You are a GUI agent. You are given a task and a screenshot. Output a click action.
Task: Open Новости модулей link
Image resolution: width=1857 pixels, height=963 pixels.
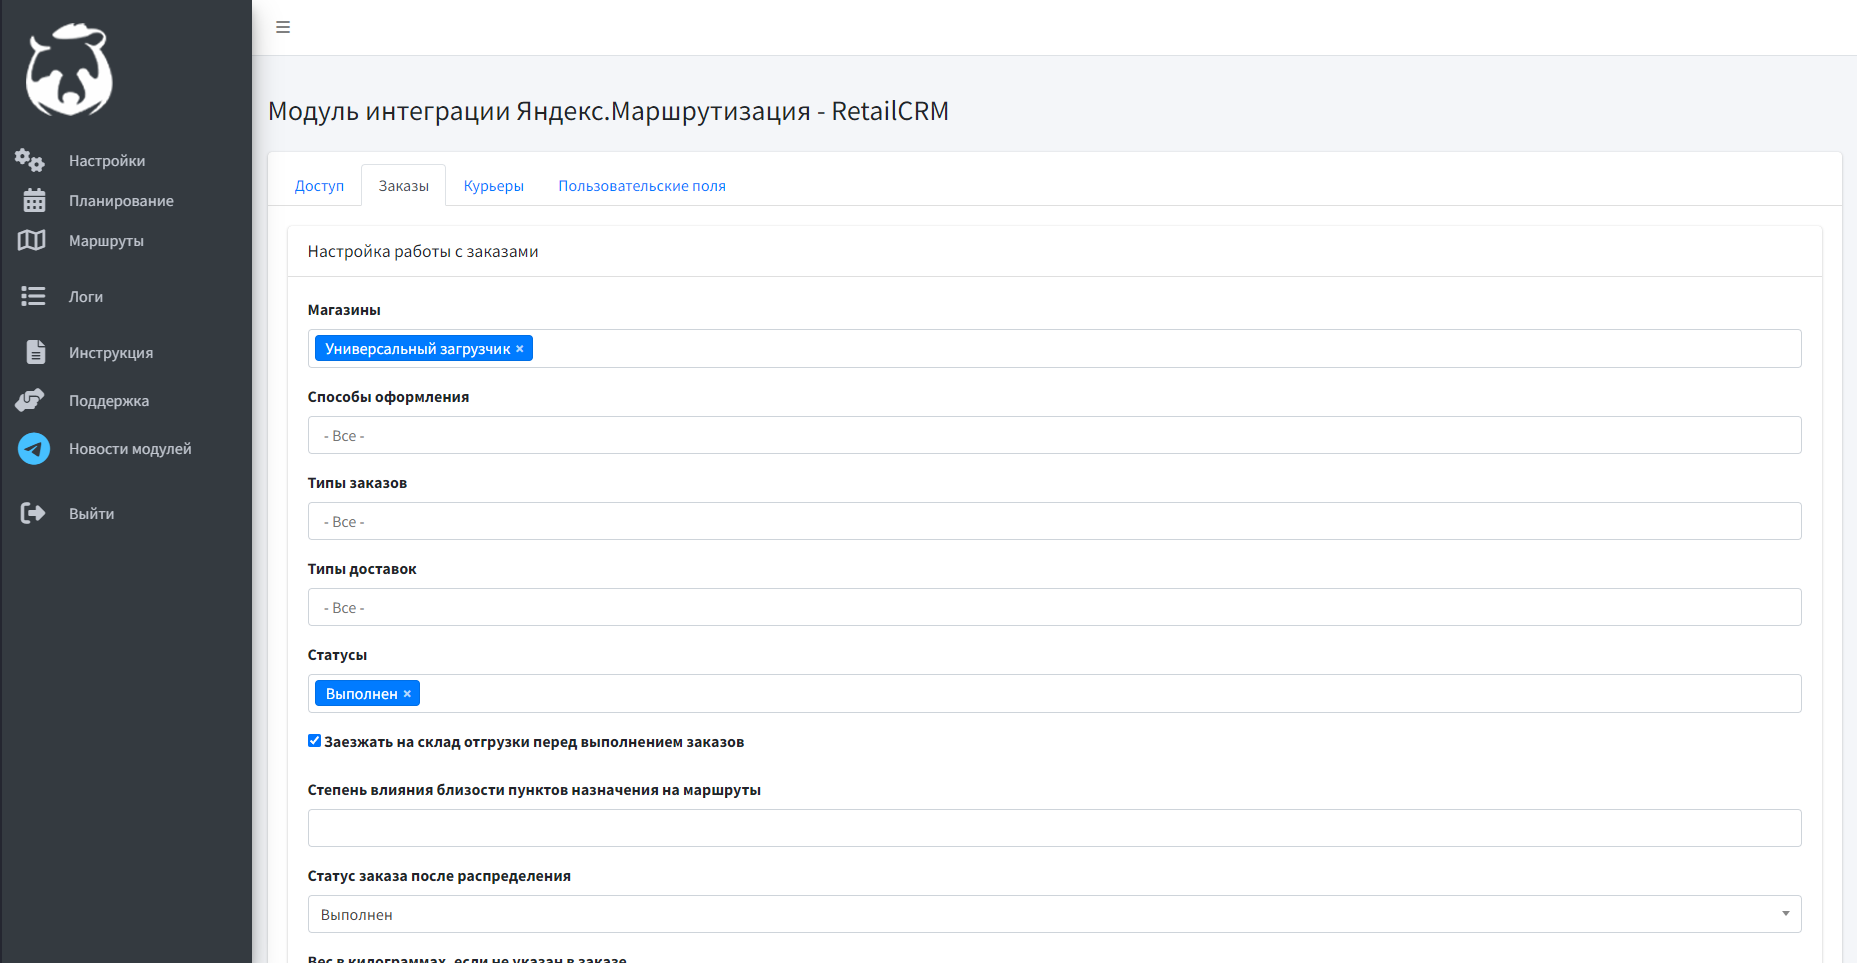(x=130, y=448)
